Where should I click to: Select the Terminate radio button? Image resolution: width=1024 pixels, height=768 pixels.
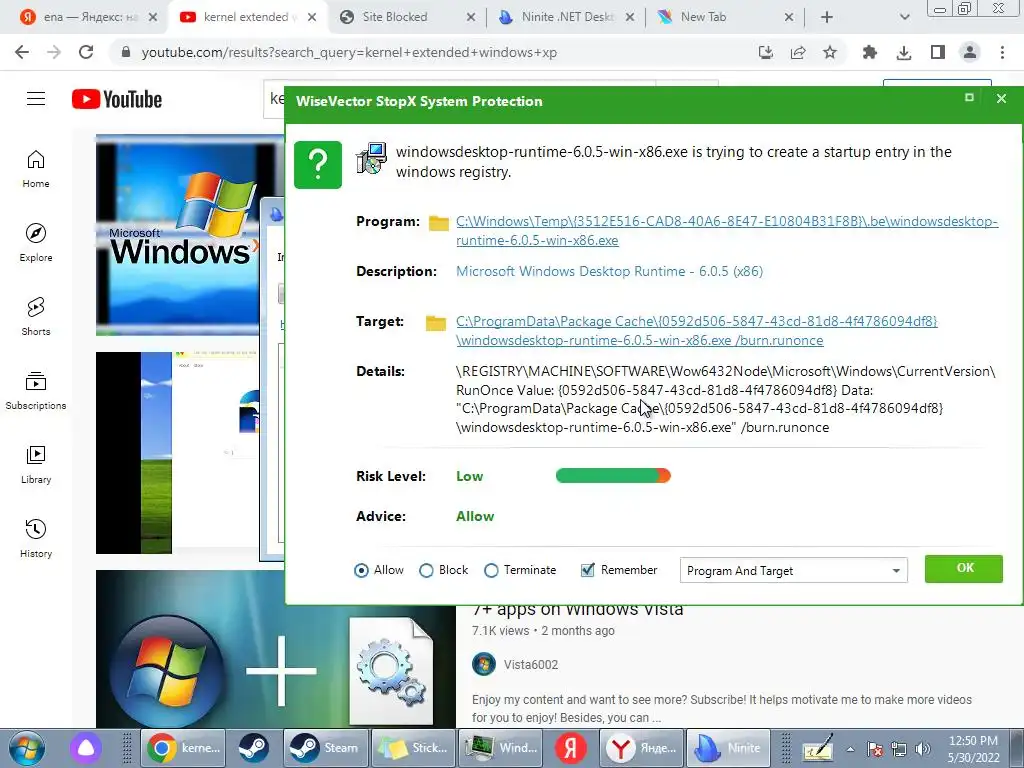click(x=491, y=570)
